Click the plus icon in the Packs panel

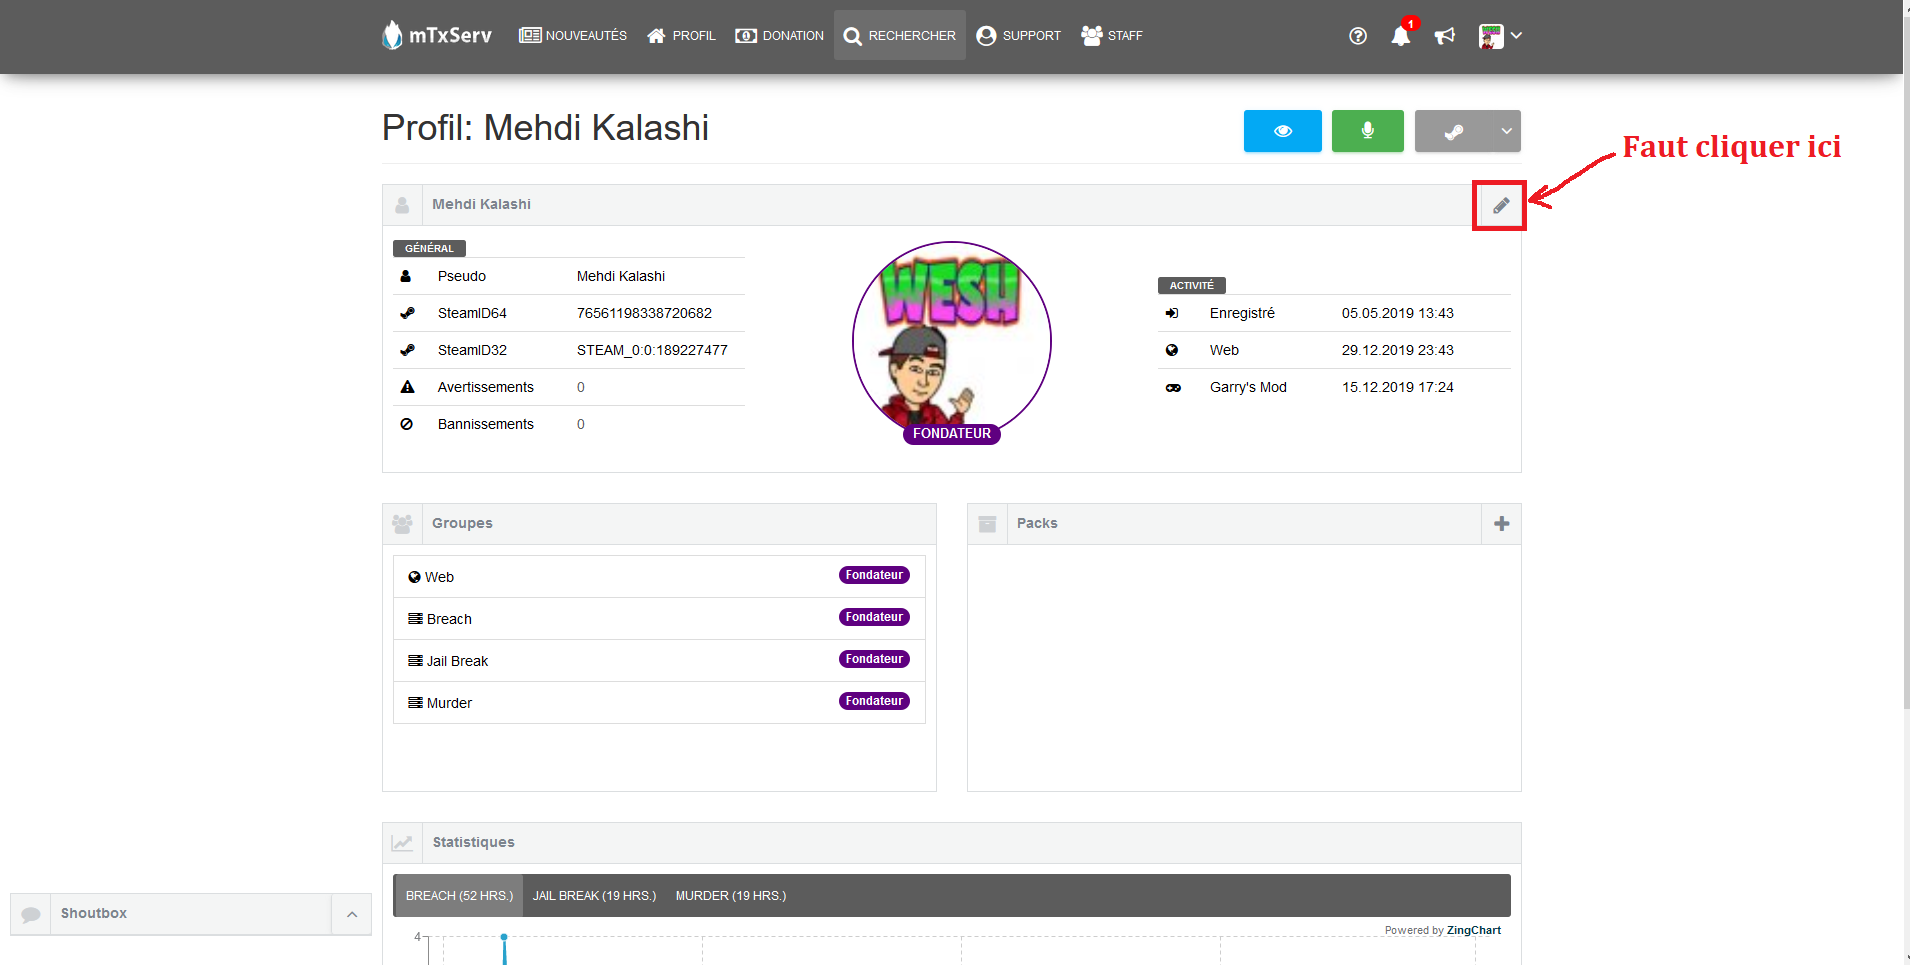(1501, 524)
